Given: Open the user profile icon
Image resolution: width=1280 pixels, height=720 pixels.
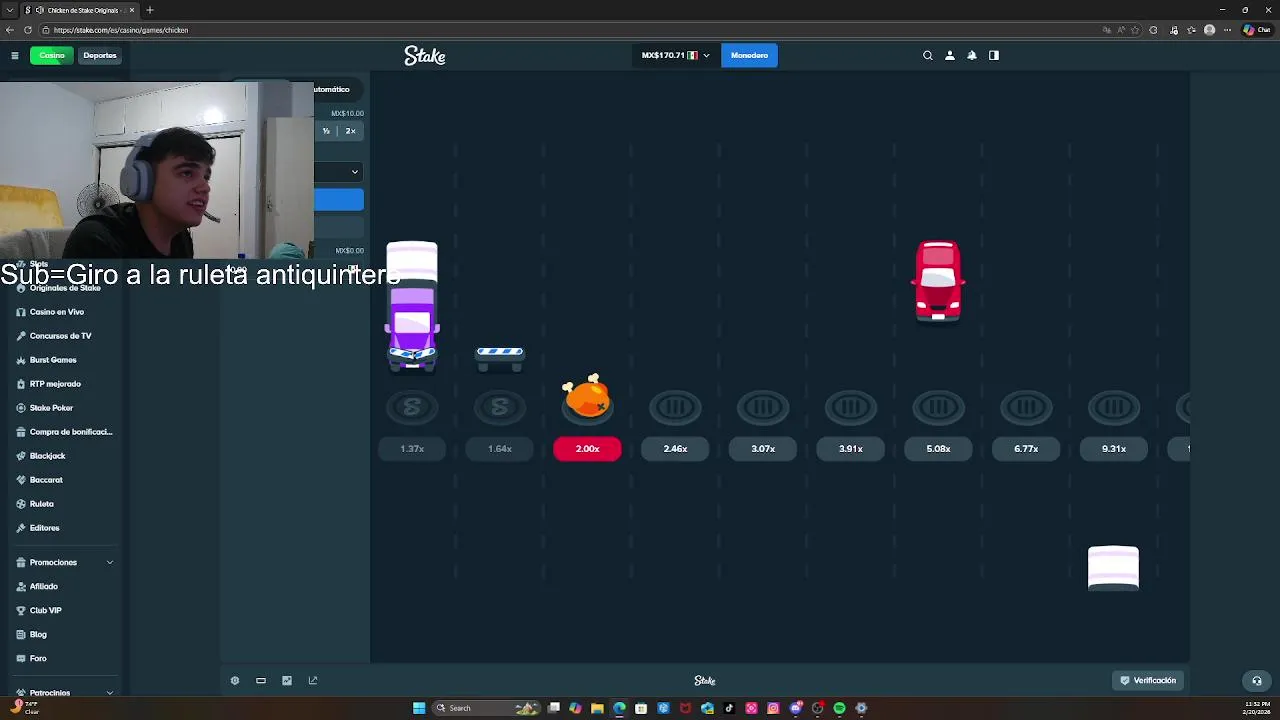Looking at the screenshot, I should [x=950, y=55].
